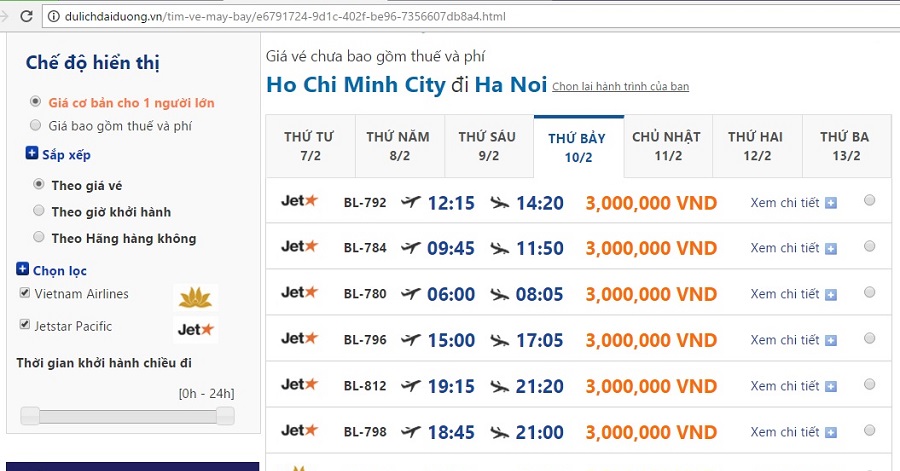
Task: Click landing plane icon for BL-784
Action: (499, 248)
